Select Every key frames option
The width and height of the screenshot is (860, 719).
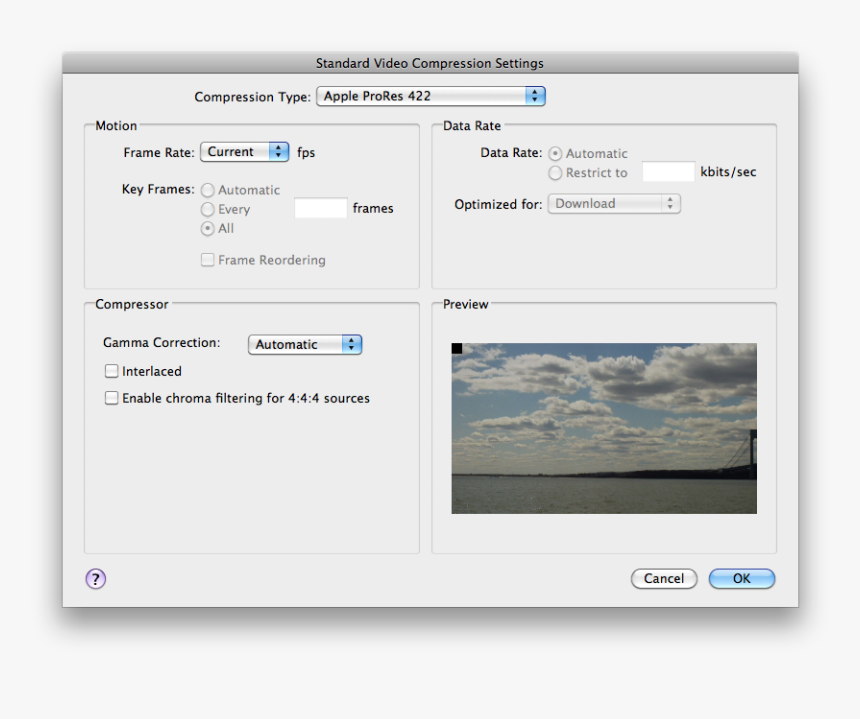207,209
